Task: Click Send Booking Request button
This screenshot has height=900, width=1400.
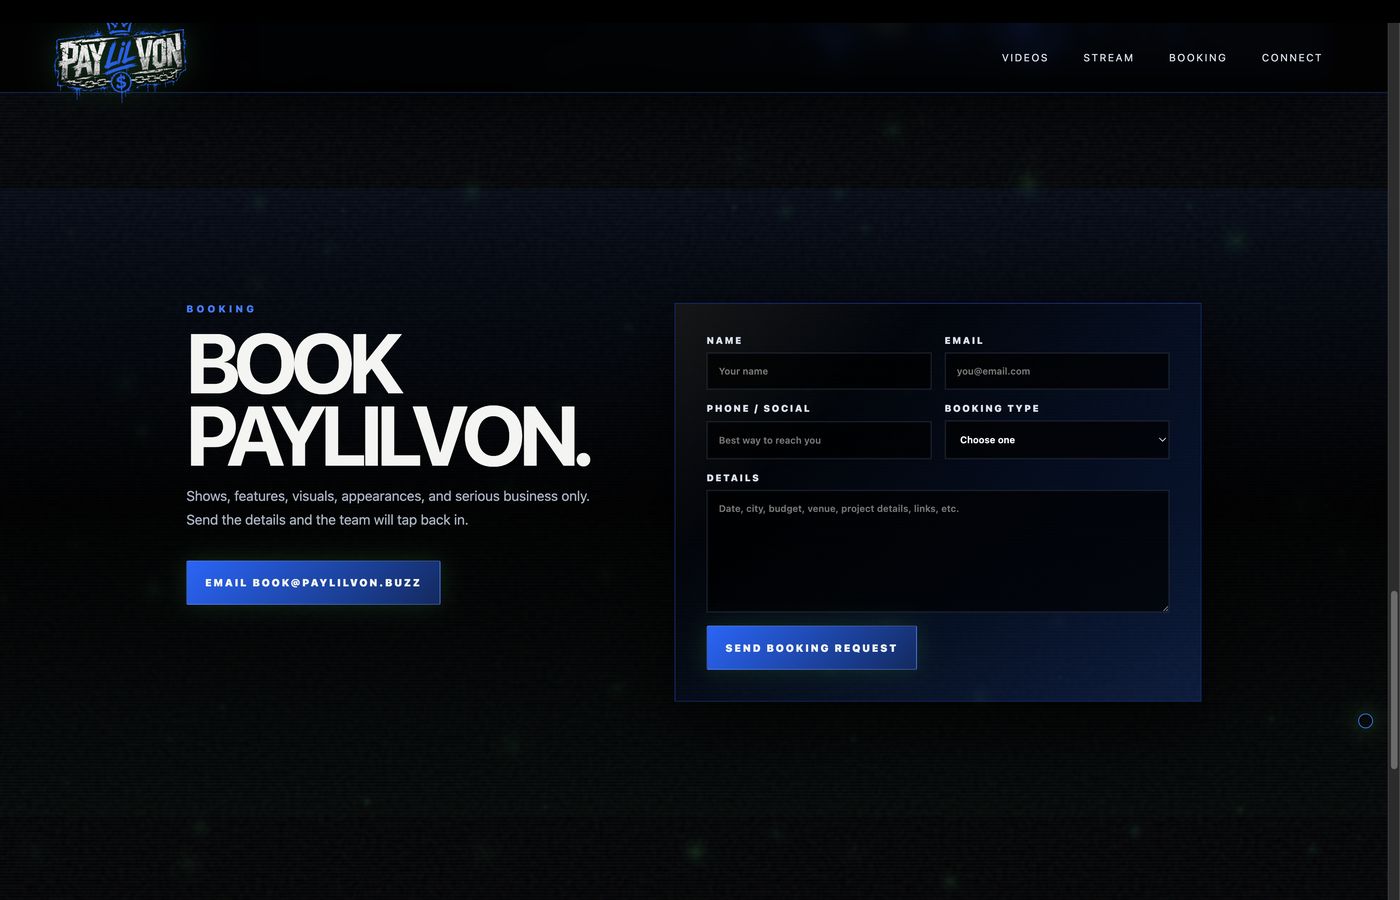Action: tap(811, 648)
